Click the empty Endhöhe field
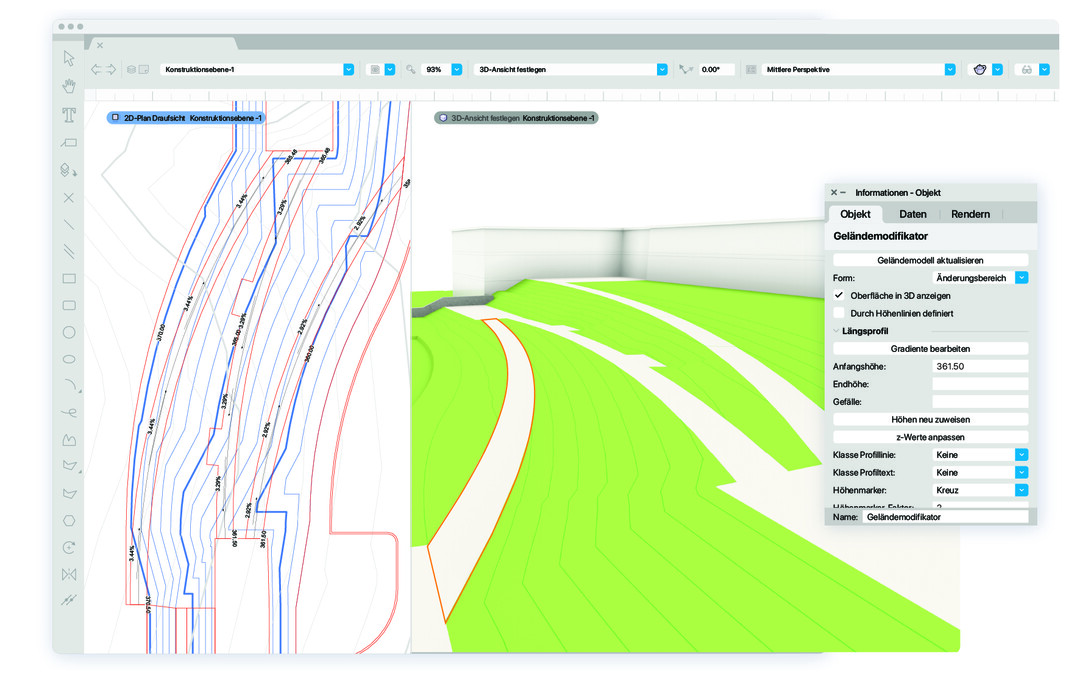 click(x=980, y=384)
